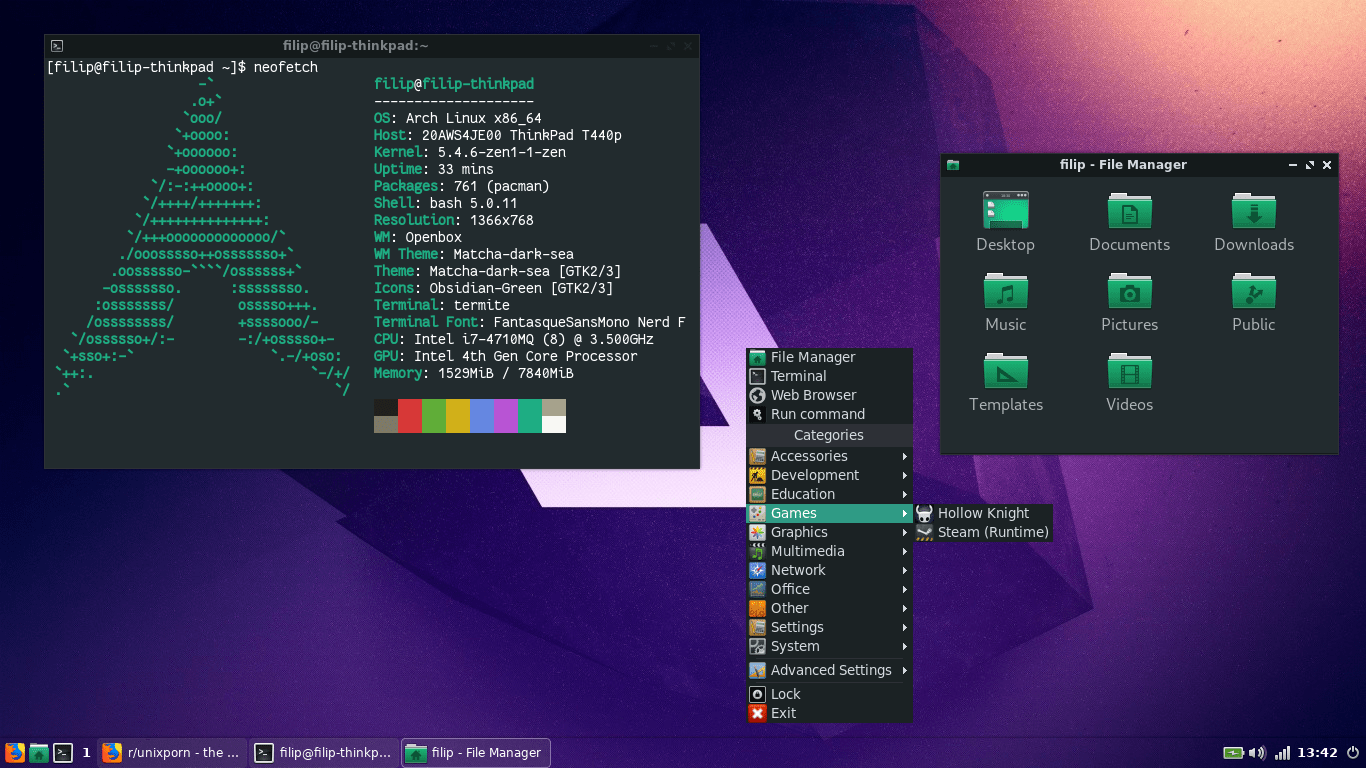Check the battery indicator in the tray
1366x768 pixels.
click(1234, 753)
